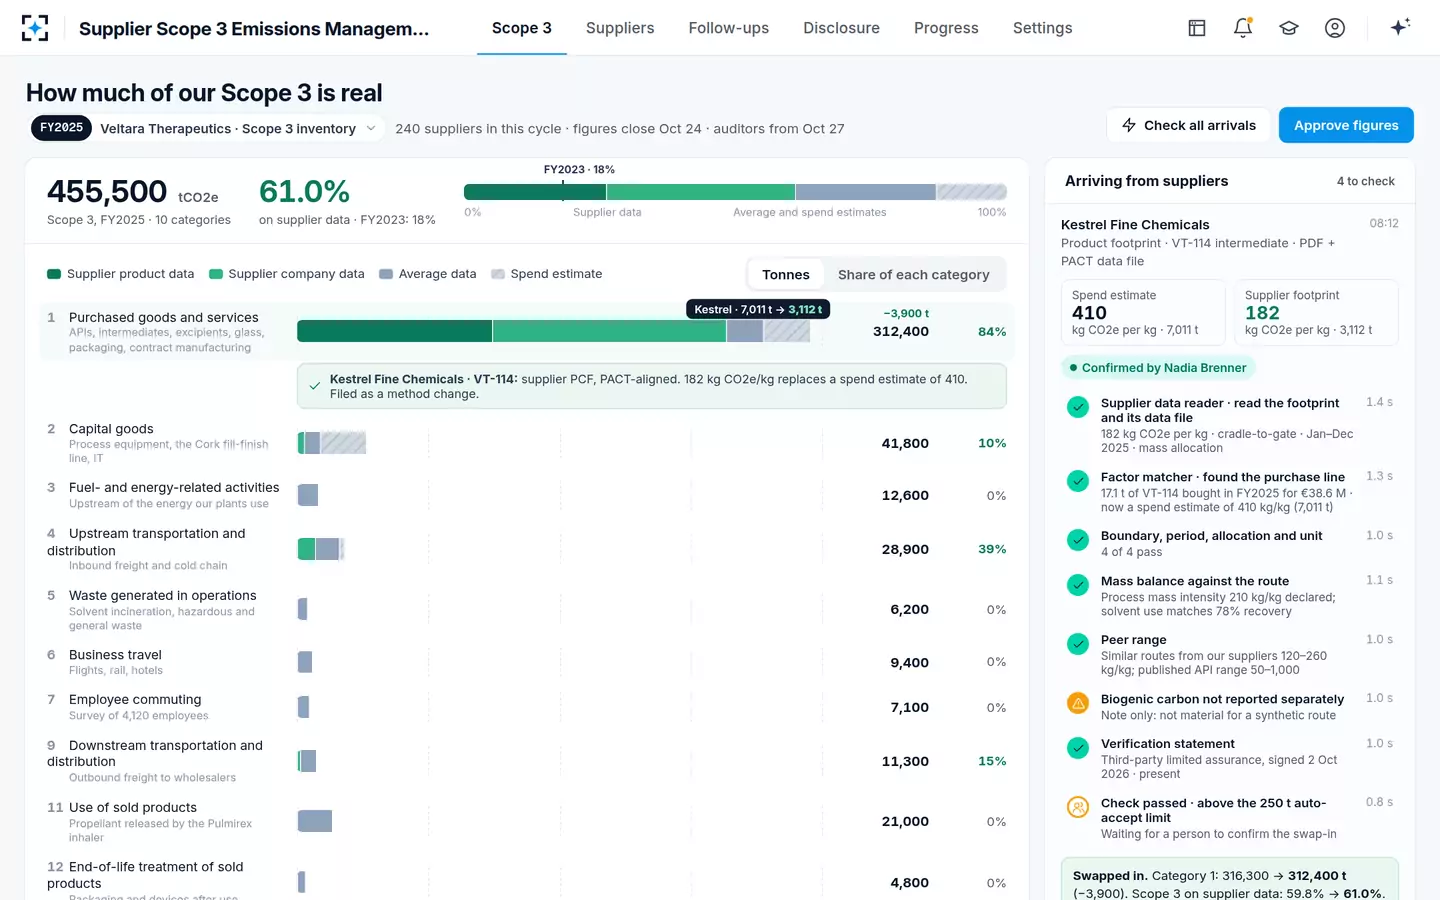Click the graduation cap learning icon
This screenshot has height=900, width=1440.
click(x=1289, y=28)
